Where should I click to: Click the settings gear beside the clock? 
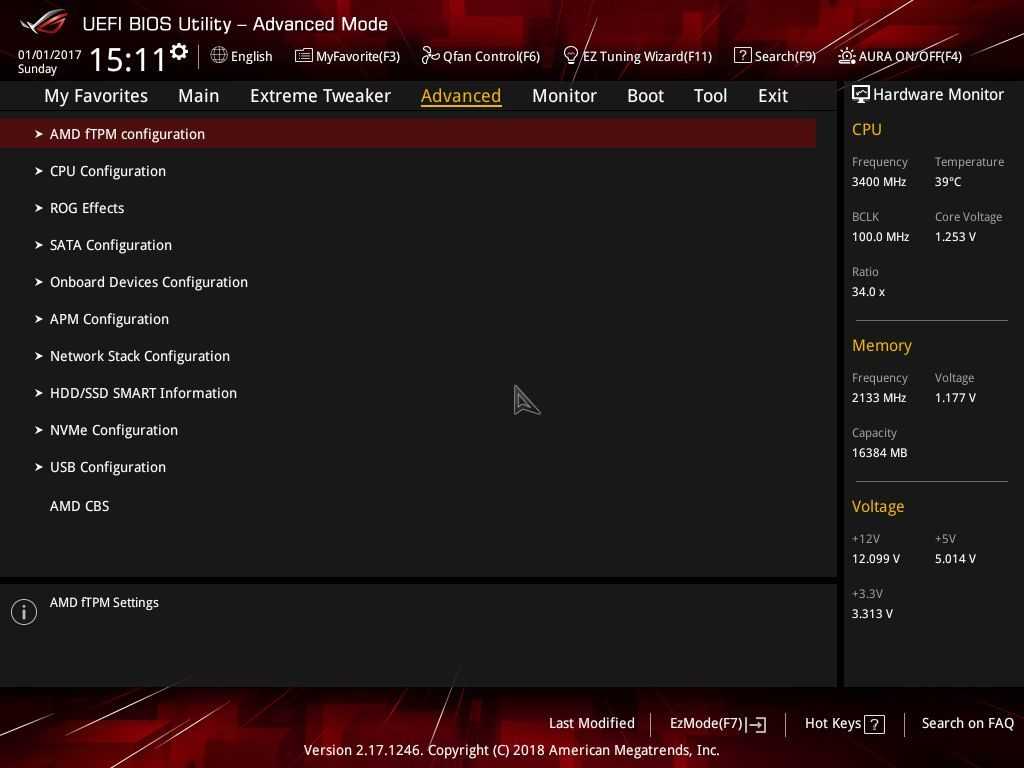179,52
